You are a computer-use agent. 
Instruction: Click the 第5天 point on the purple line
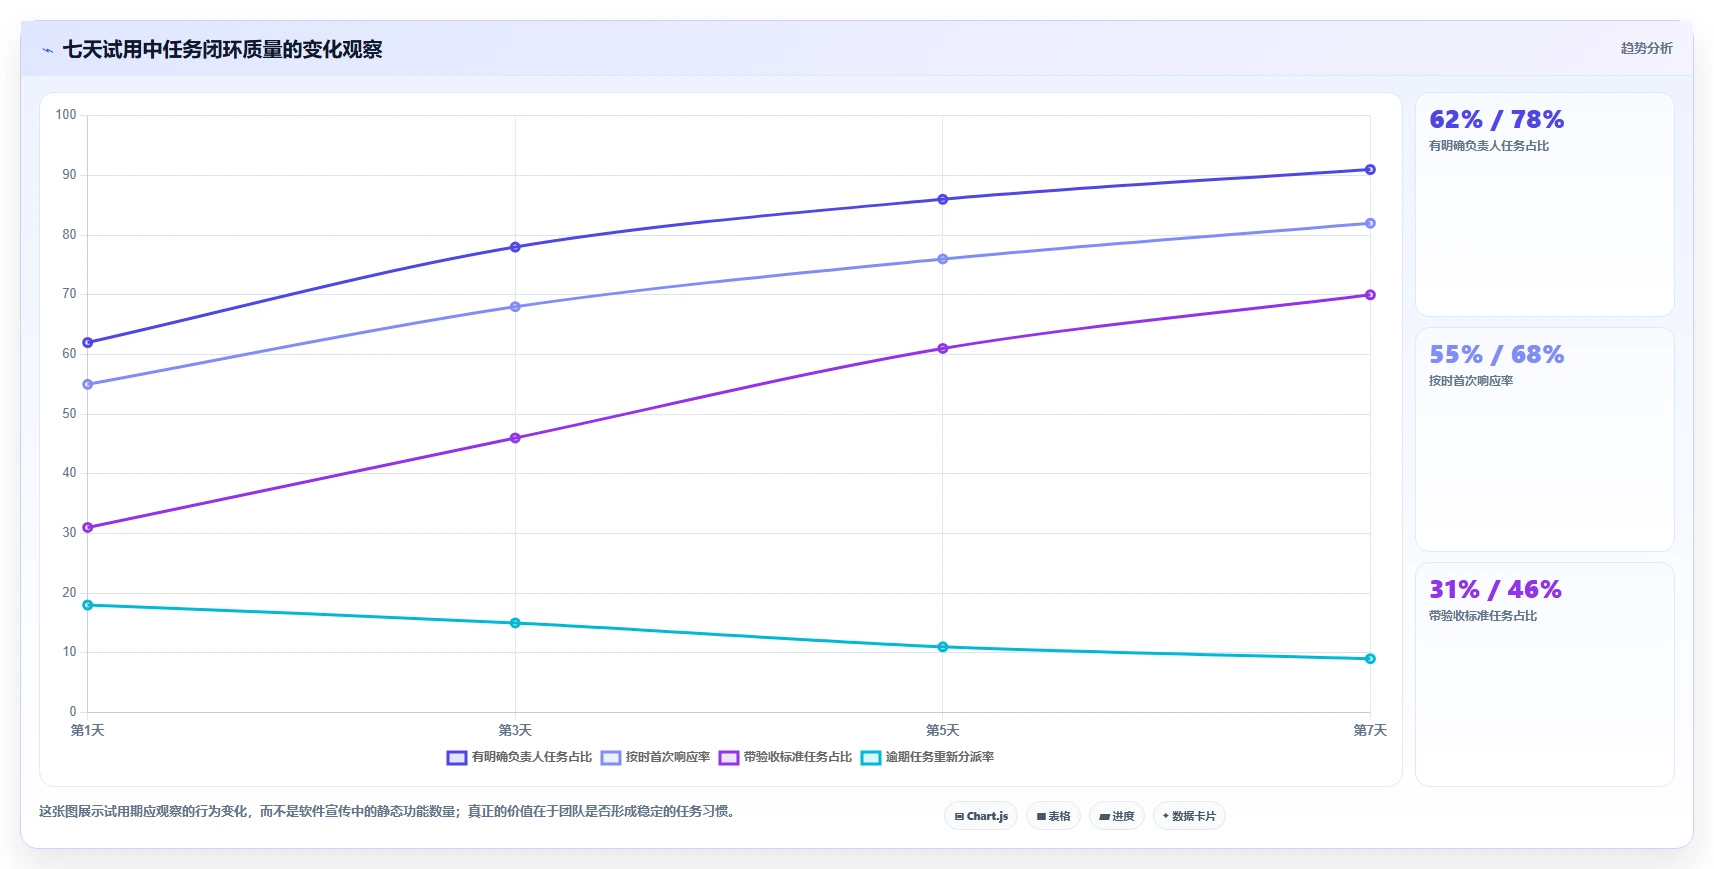point(943,349)
